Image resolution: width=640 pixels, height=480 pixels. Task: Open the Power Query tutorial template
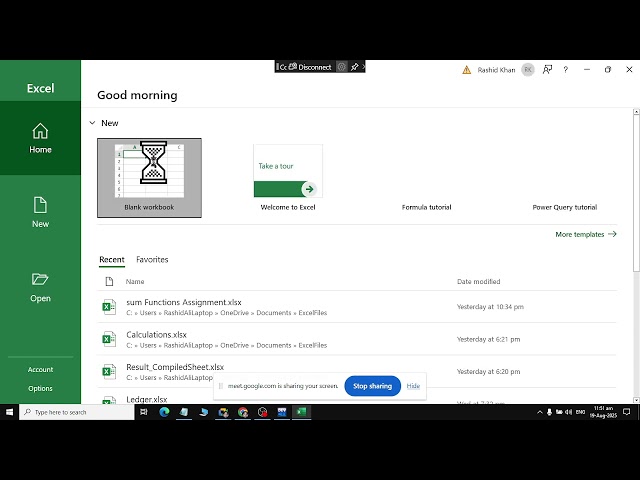click(564, 207)
